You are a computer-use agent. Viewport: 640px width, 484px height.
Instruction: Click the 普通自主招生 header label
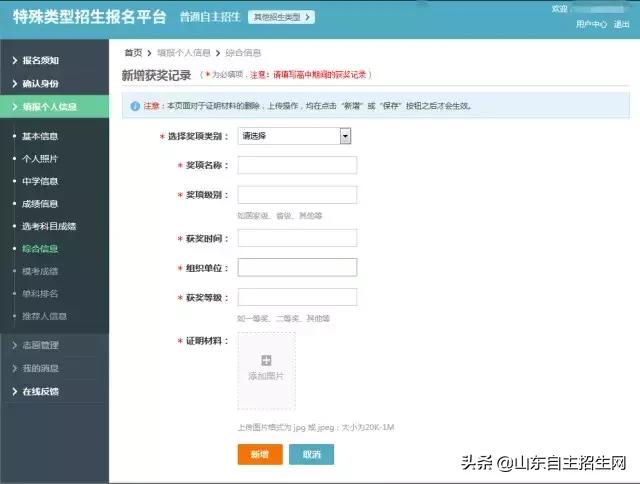[x=210, y=17]
